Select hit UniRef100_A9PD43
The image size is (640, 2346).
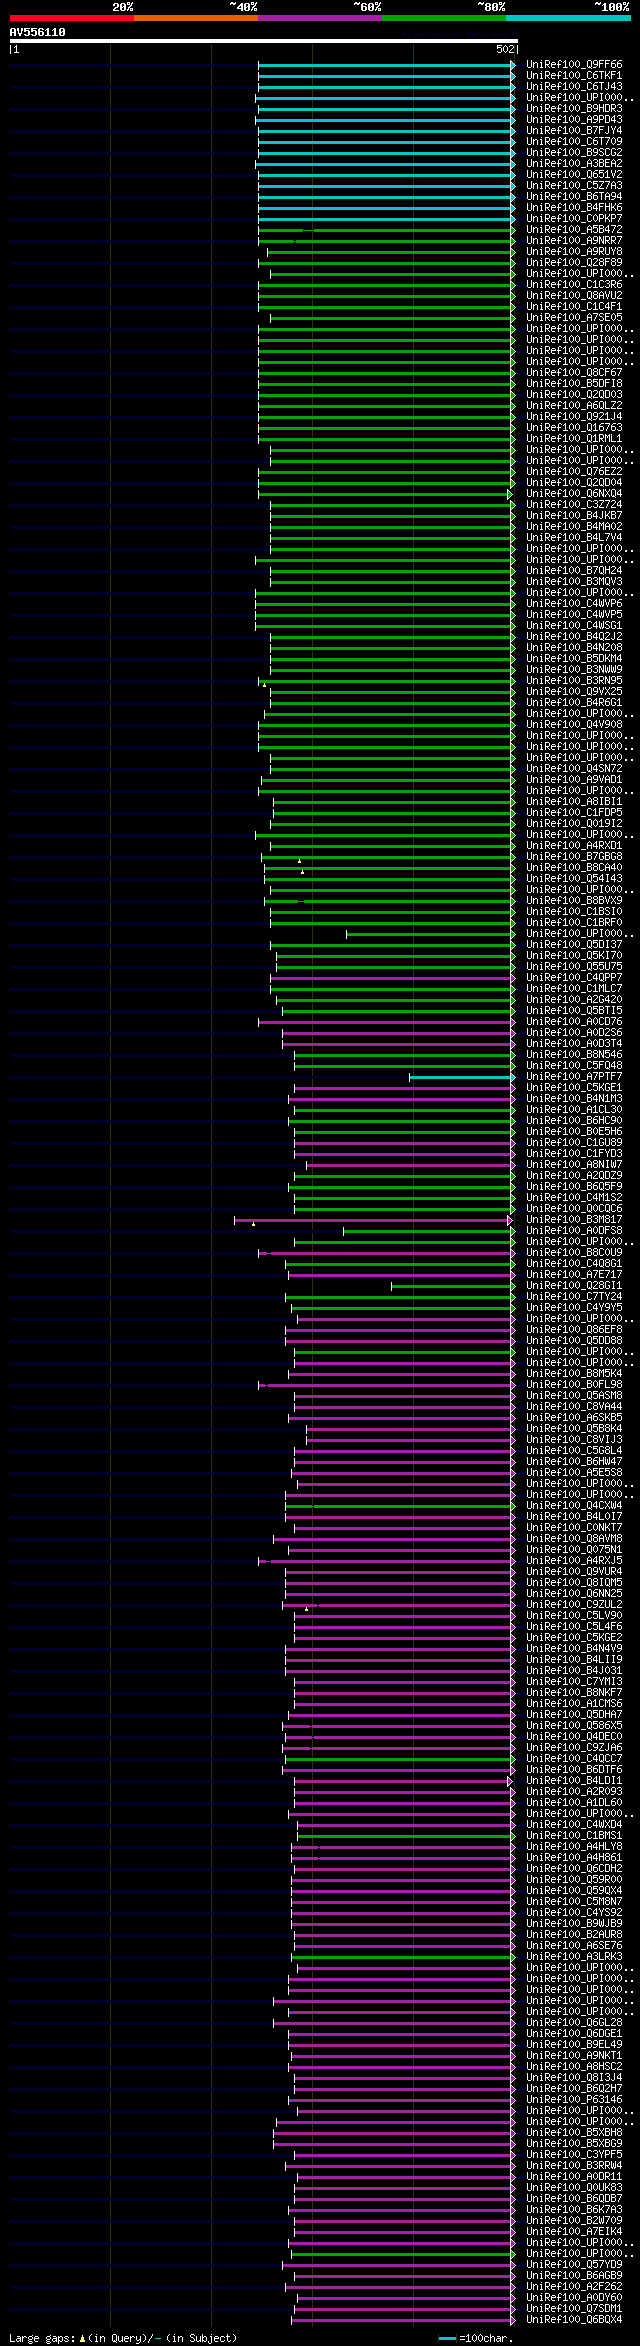tap(574, 120)
